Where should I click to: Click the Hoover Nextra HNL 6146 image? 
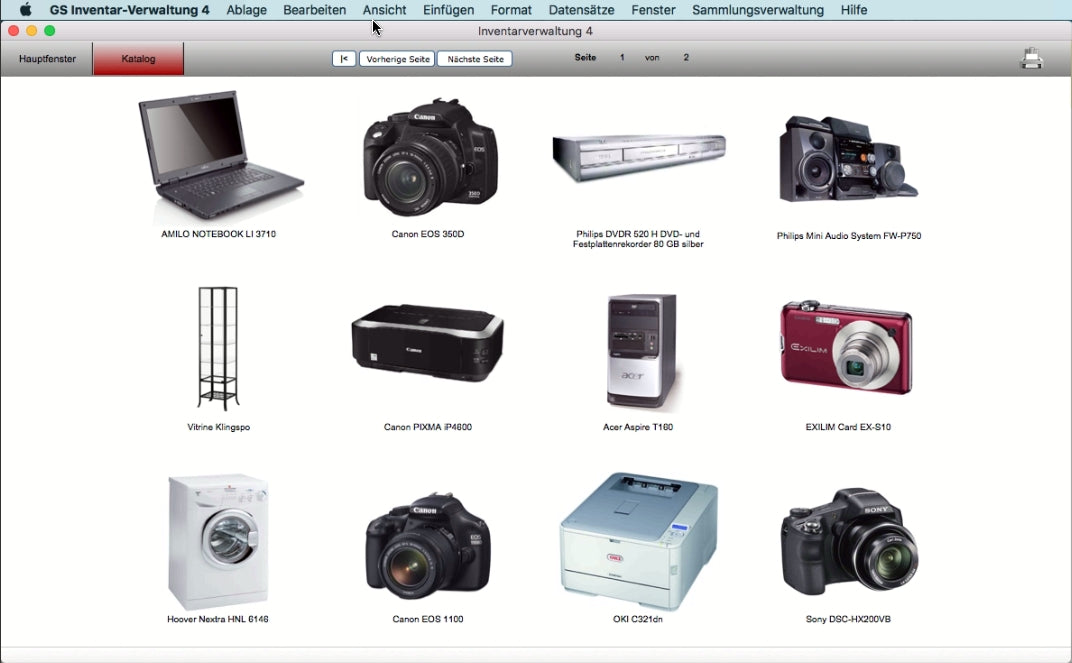(x=218, y=540)
